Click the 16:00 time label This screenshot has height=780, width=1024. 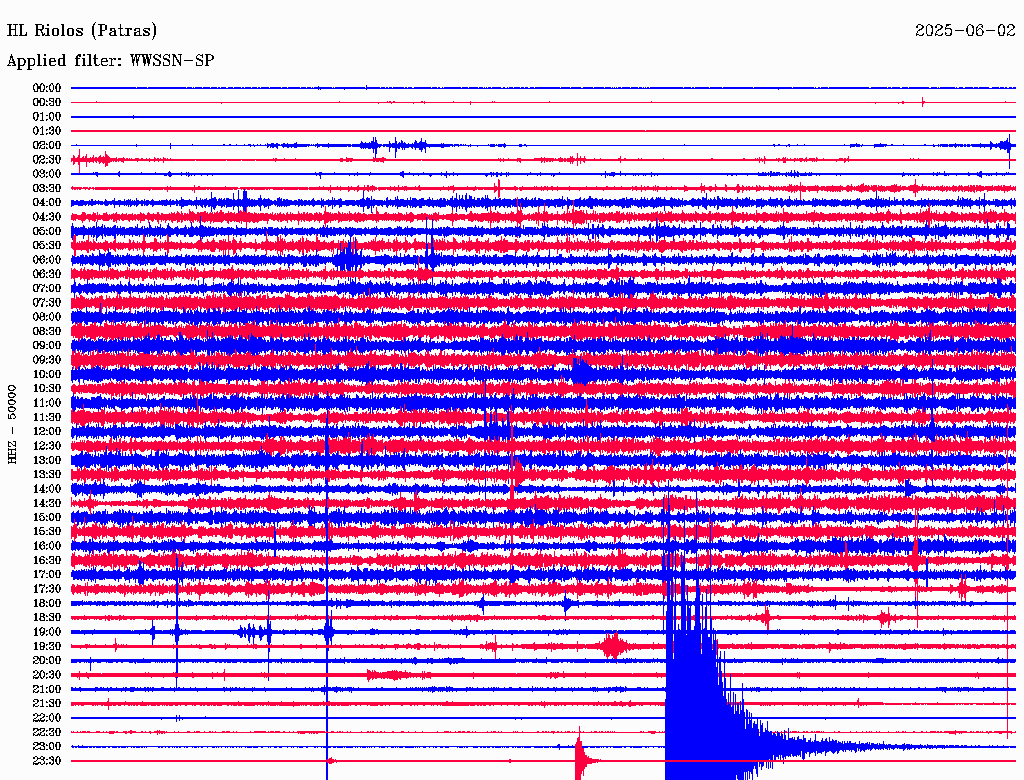47,545
